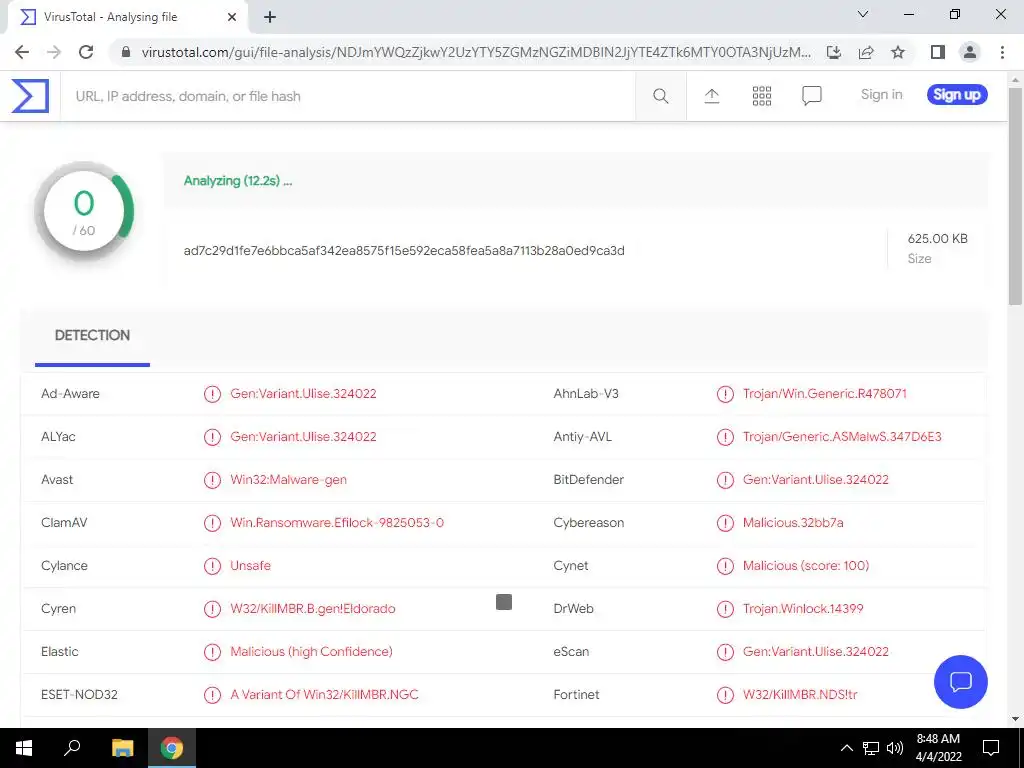Viewport: 1024px width, 768px height.
Task: Click the AhnLab-V3 engine name
Action: click(x=586, y=394)
